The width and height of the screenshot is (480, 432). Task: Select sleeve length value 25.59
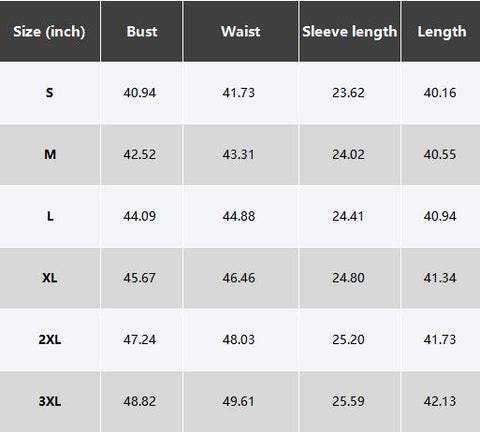coord(348,401)
